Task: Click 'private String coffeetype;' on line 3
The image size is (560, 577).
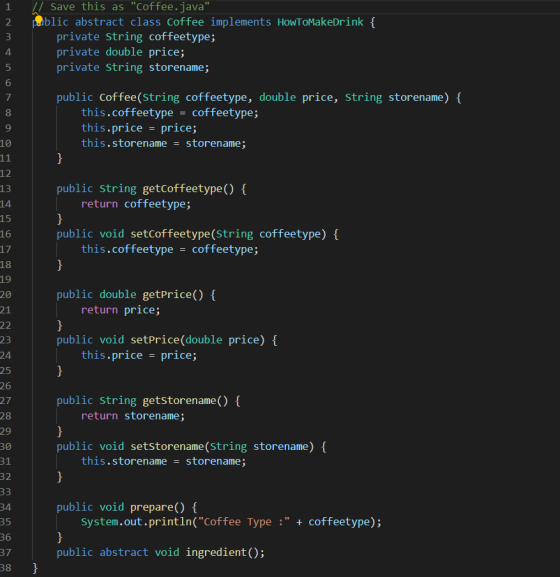Action: pos(136,37)
